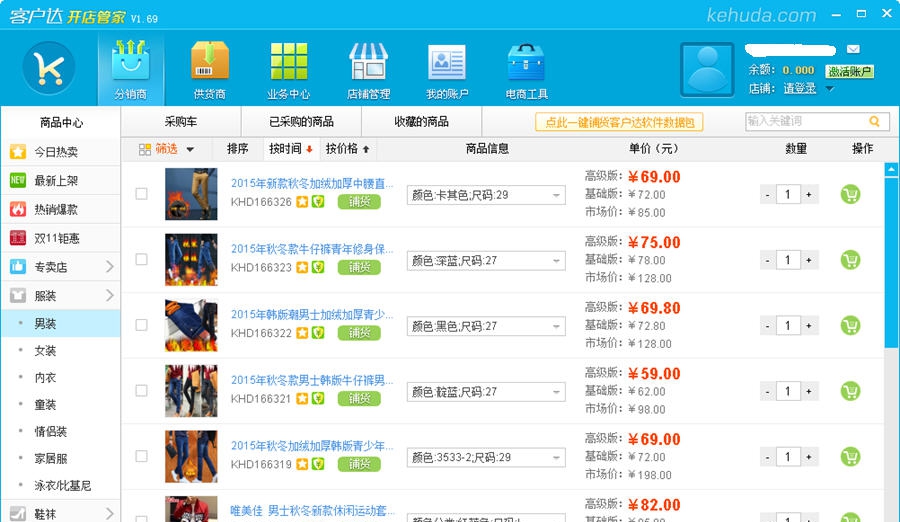900x522 pixels.
Task: Open the 分销商 distributor section
Action: click(130, 69)
